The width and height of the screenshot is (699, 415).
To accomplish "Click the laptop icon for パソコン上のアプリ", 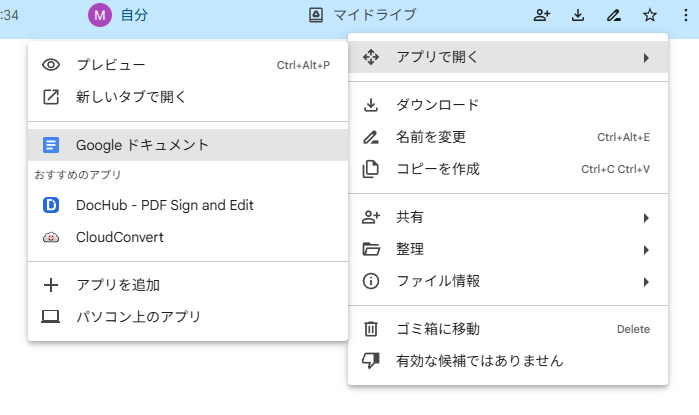I will point(51,316).
